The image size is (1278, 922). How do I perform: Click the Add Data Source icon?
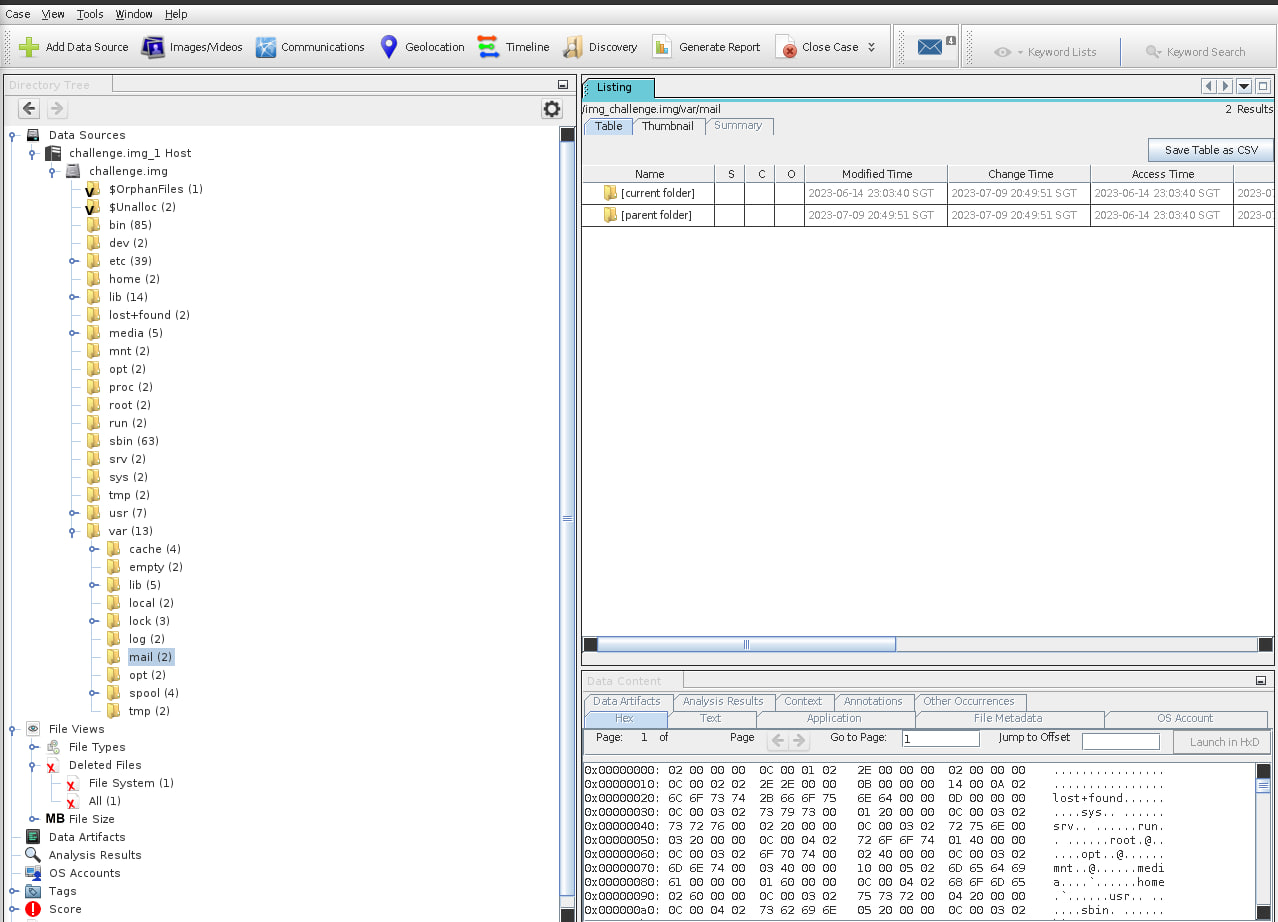(x=30, y=47)
